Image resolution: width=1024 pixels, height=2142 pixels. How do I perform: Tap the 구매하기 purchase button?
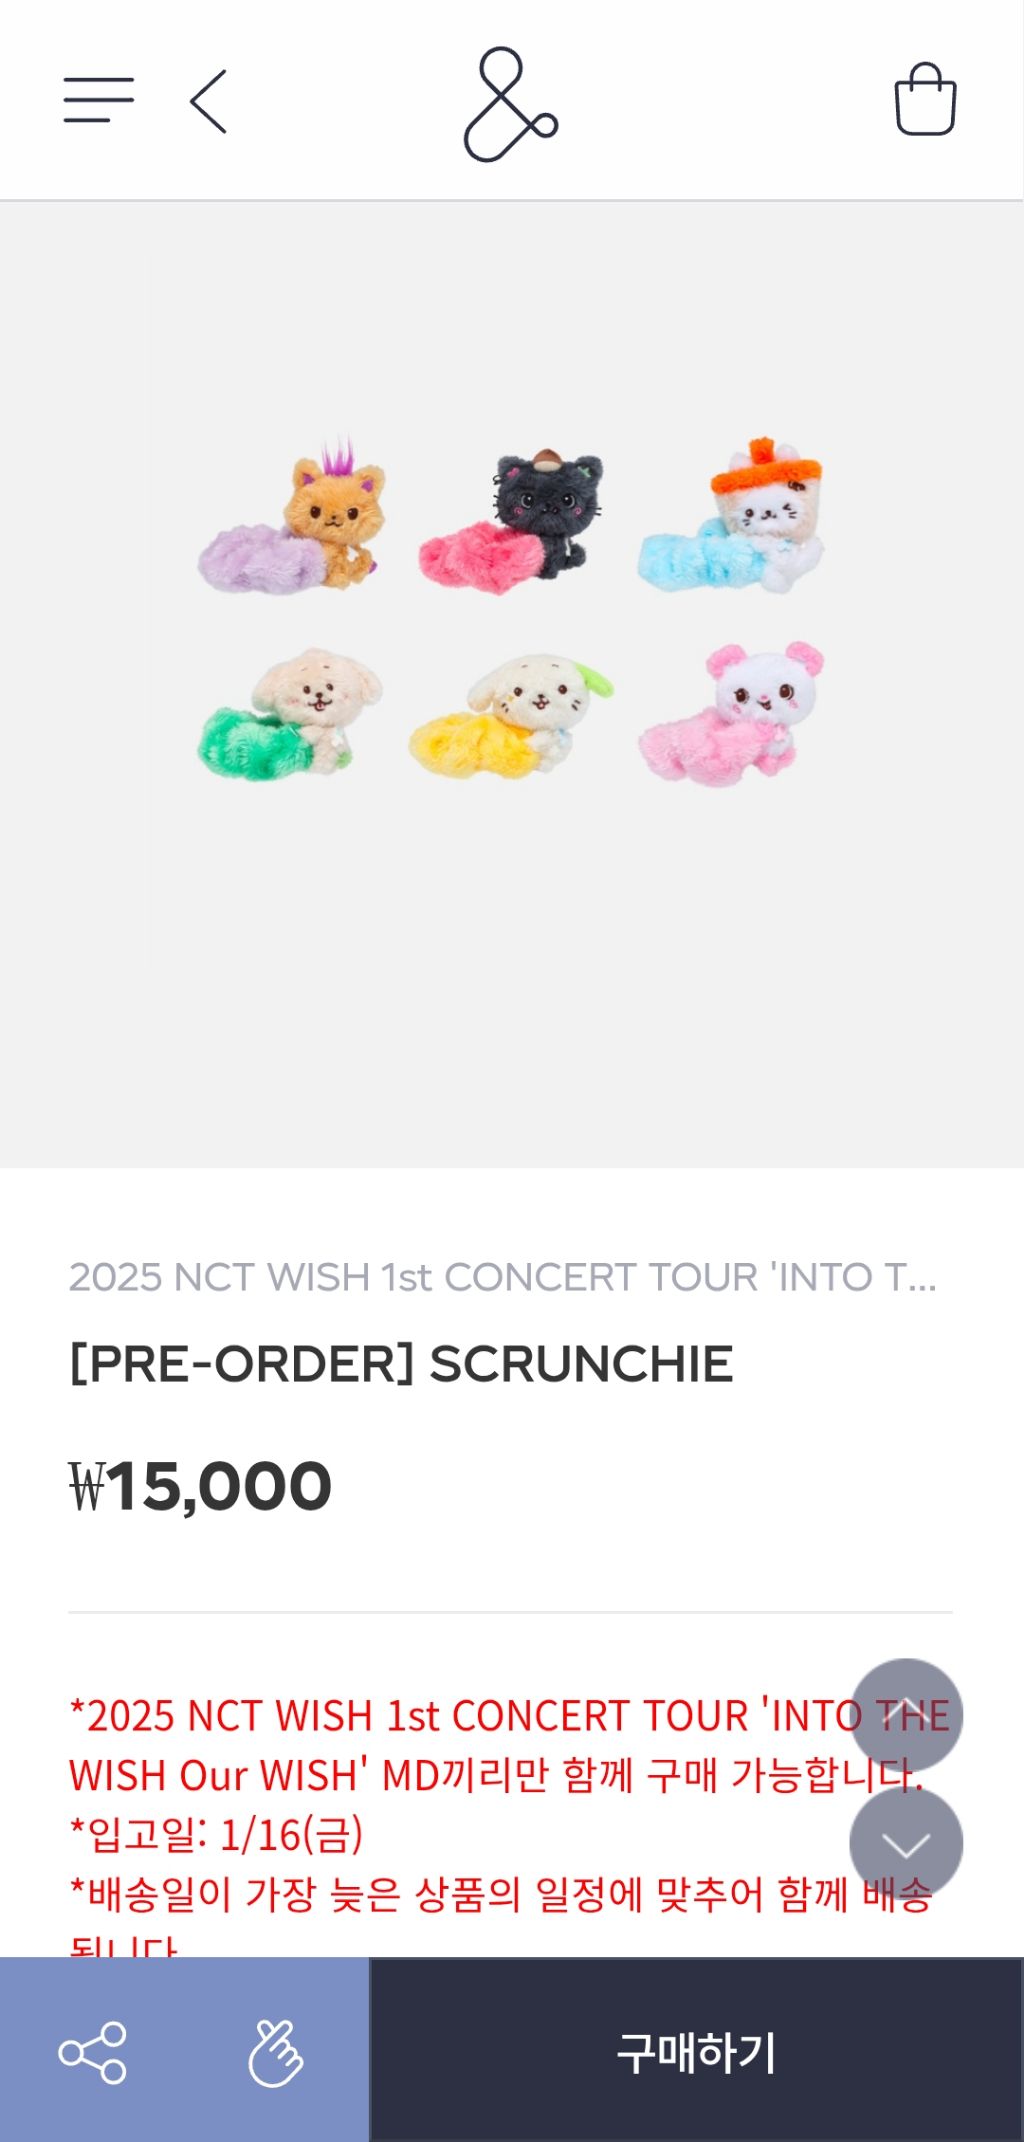[697, 2050]
